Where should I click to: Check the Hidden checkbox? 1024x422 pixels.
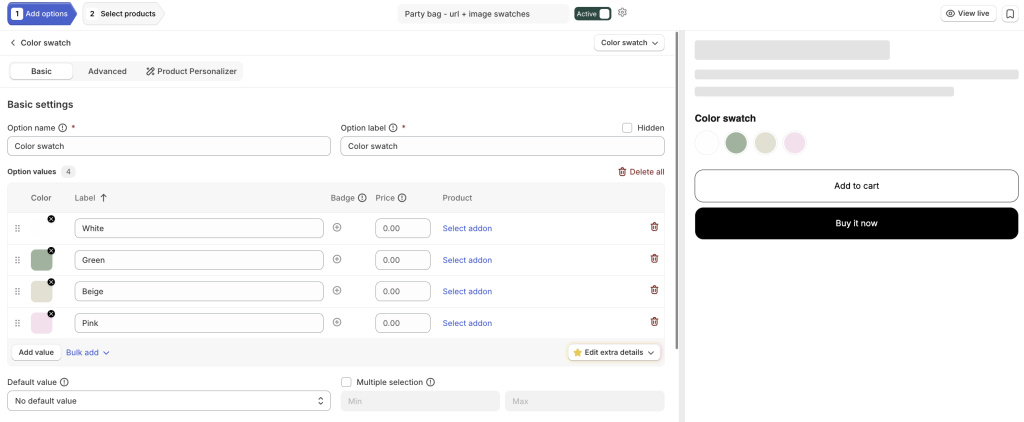point(627,128)
